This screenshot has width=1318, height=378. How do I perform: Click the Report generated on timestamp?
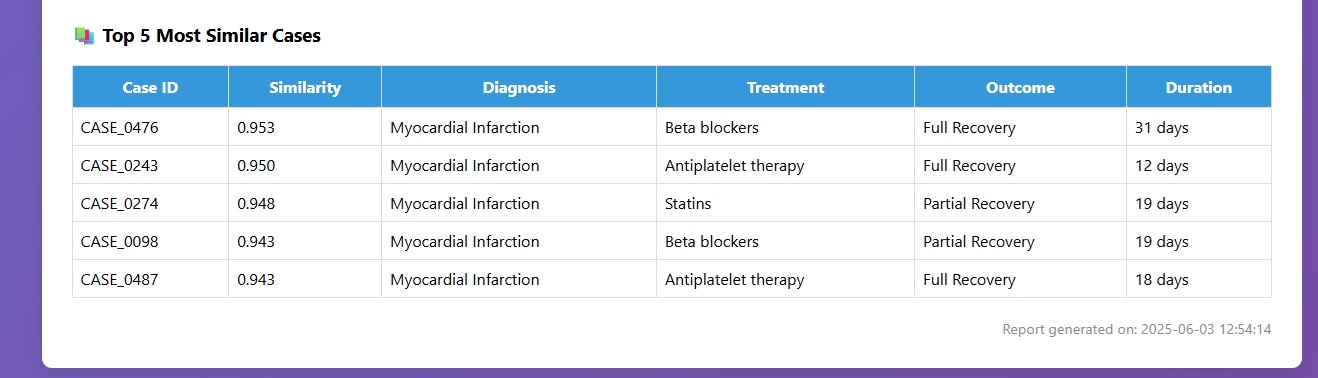pyautogui.click(x=1137, y=329)
